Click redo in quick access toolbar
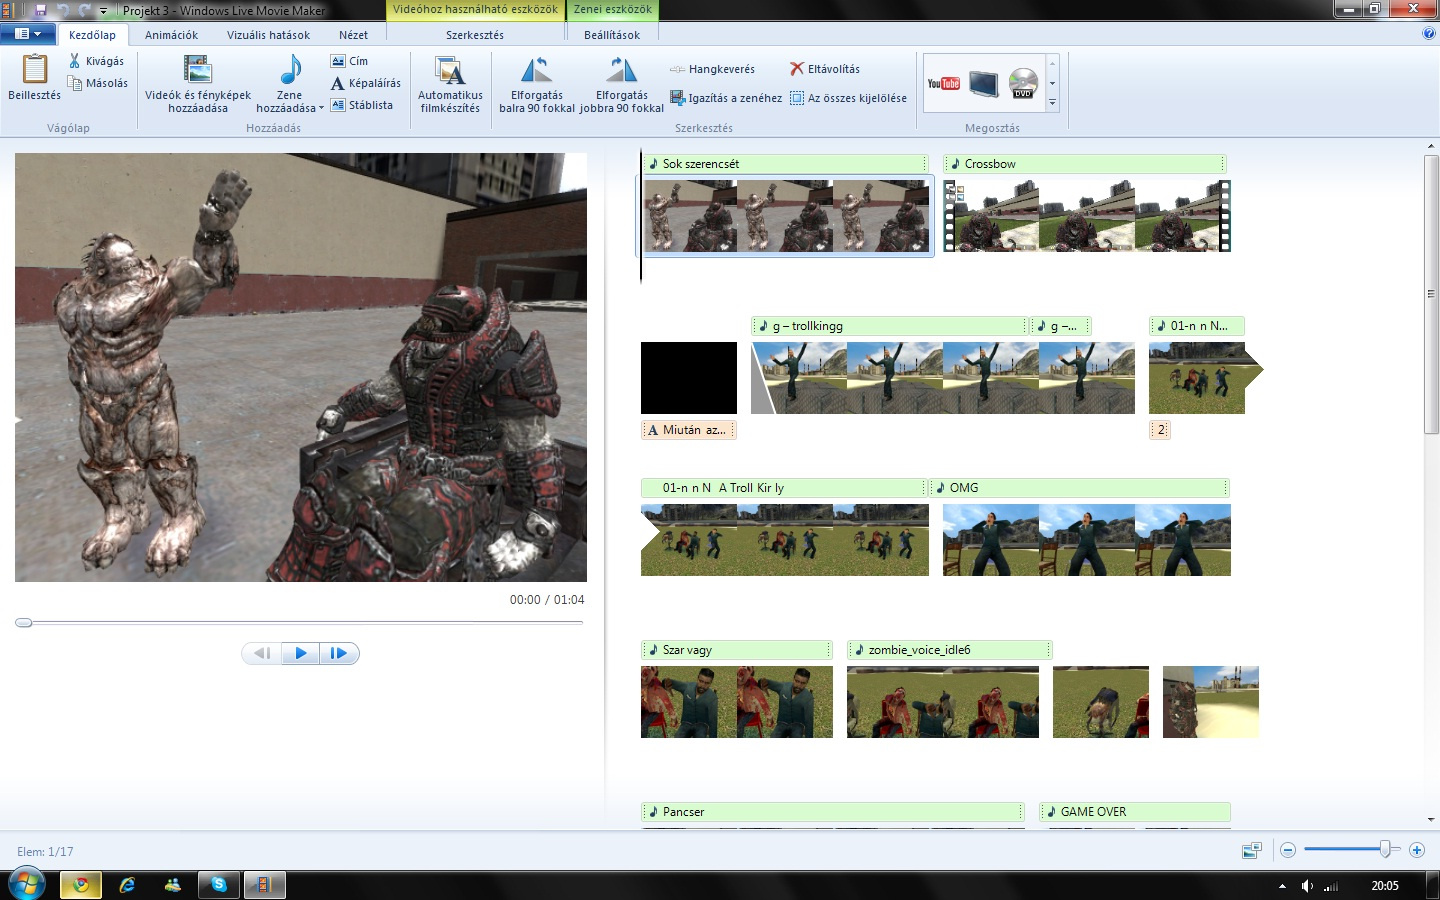The width and height of the screenshot is (1440, 900). tap(84, 10)
